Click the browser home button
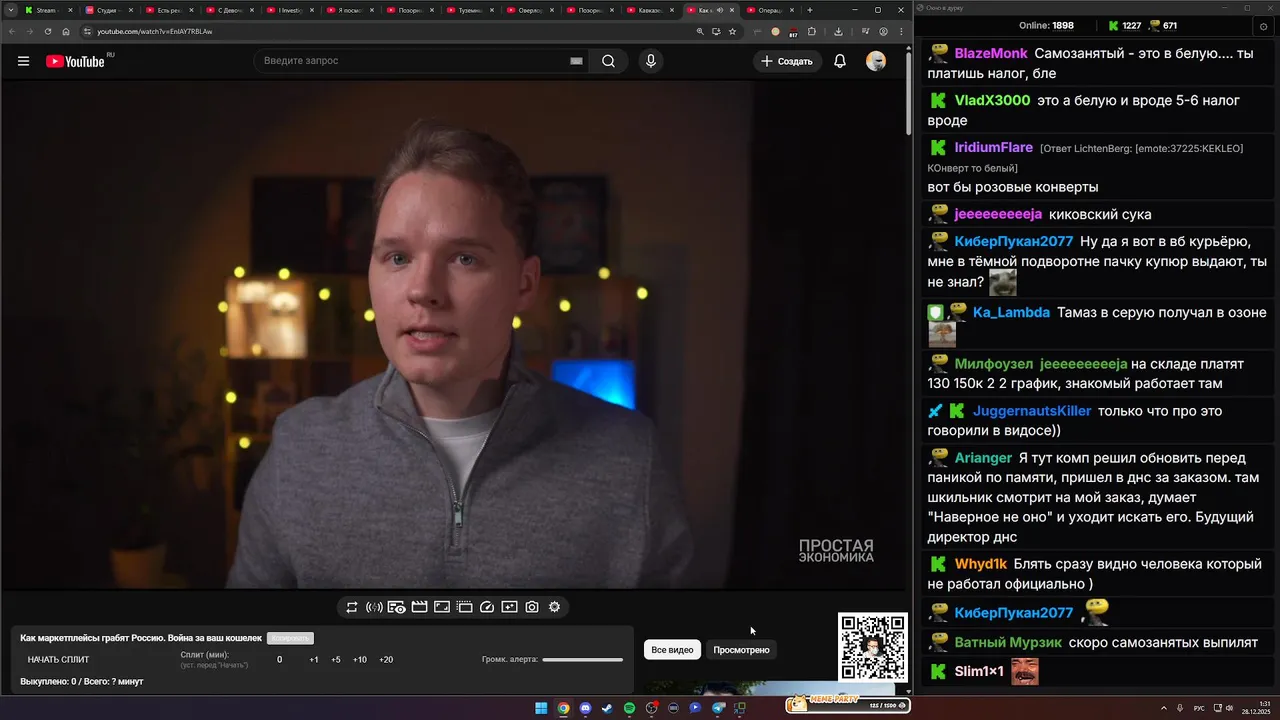Screen dimensions: 1280x720 click(x=66, y=31)
